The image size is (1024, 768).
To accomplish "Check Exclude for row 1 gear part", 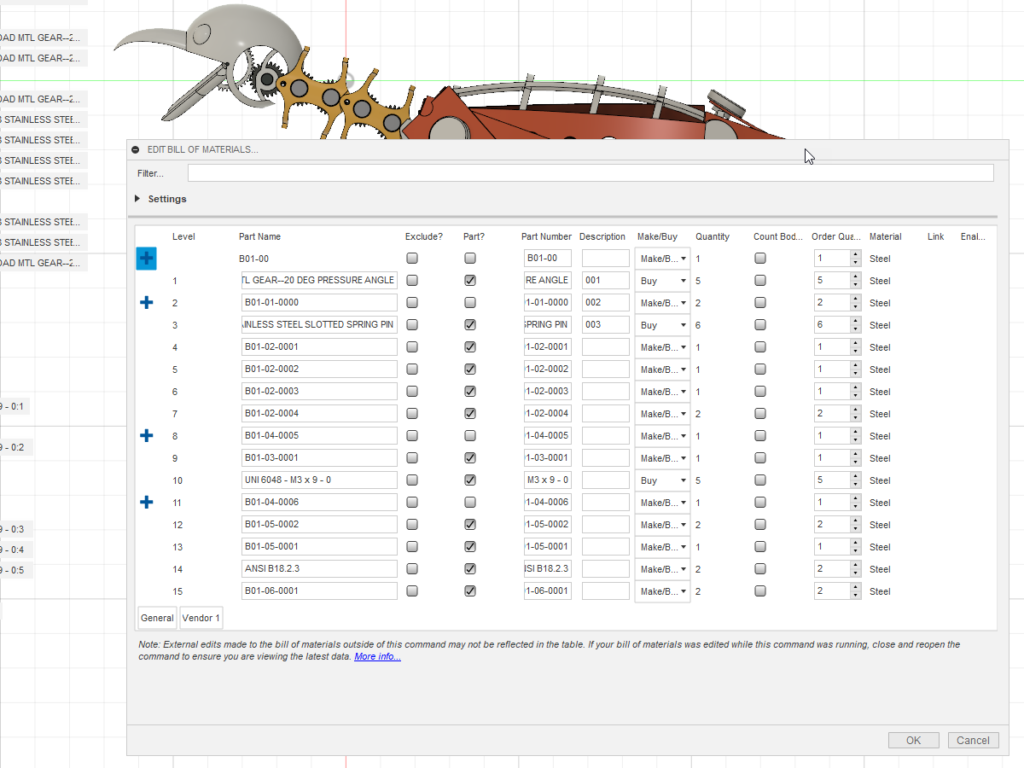I will (x=412, y=281).
